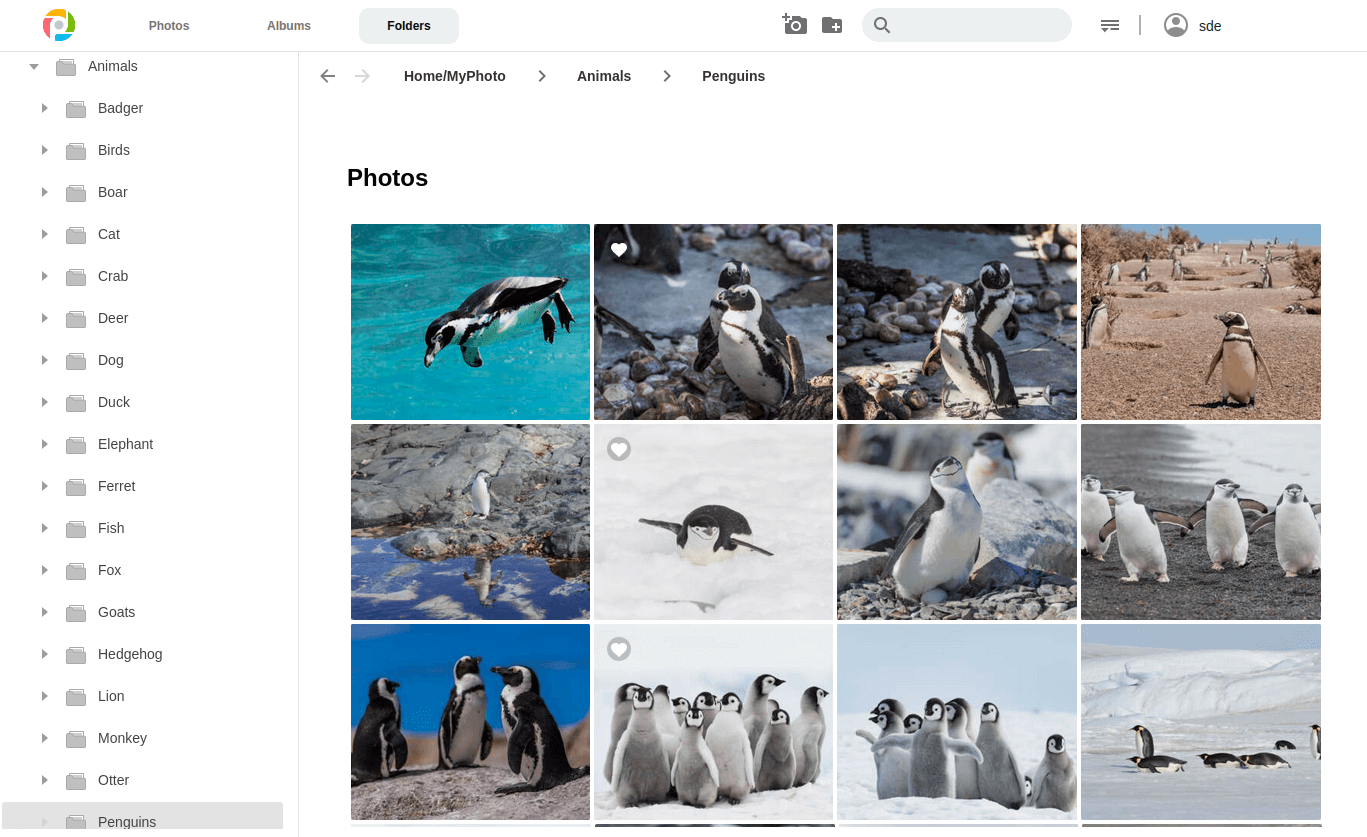1367x837 pixels.
Task: Expand the Cat folder arrow
Action: tap(44, 234)
